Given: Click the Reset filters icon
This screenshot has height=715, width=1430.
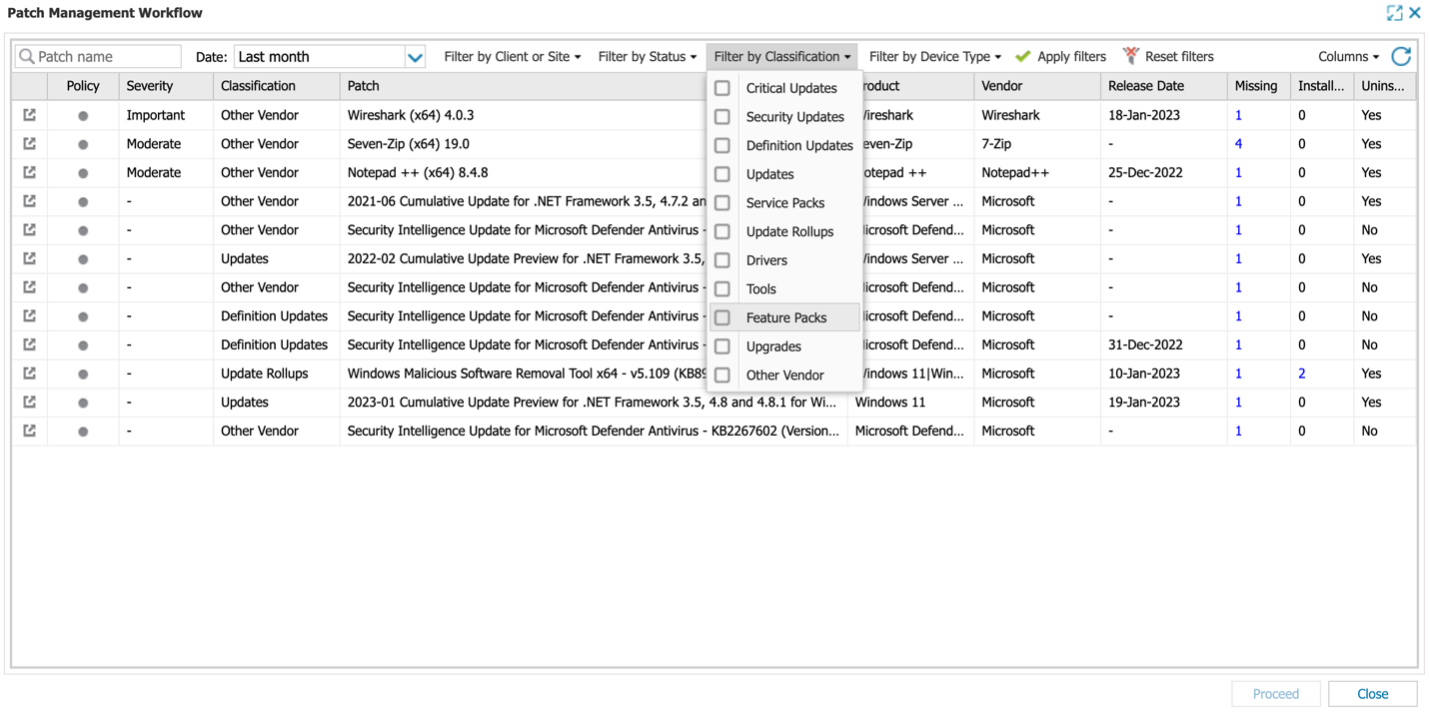Looking at the screenshot, I should click(1131, 56).
